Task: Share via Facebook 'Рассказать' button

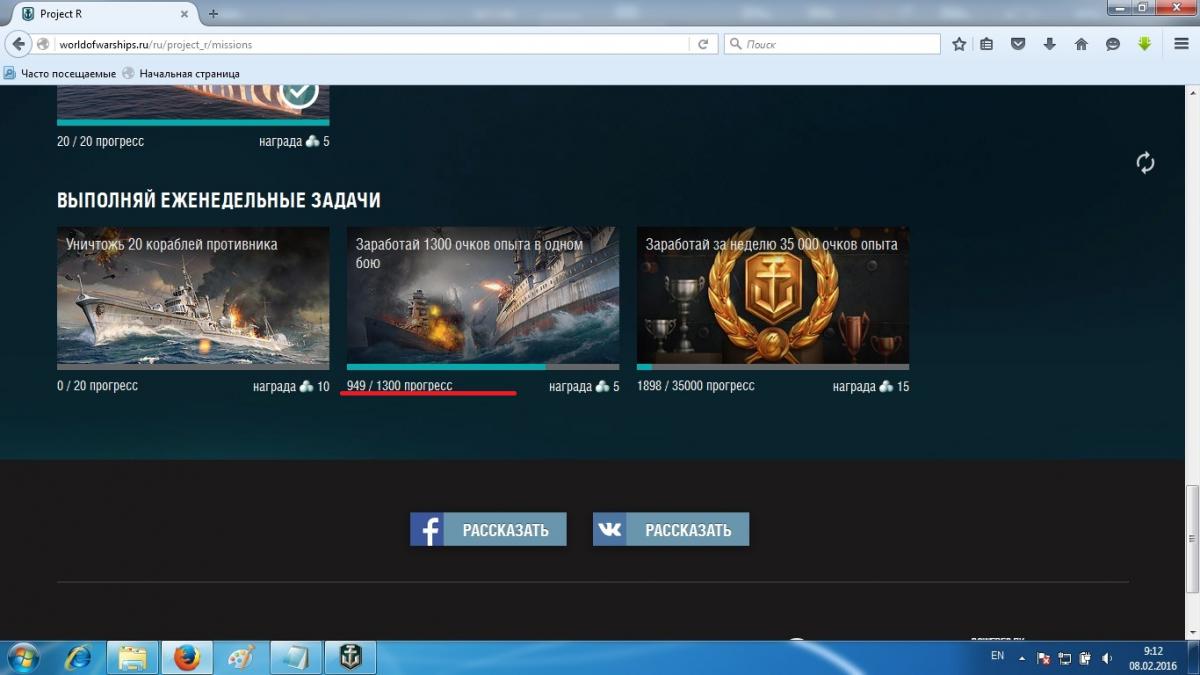Action: click(488, 530)
